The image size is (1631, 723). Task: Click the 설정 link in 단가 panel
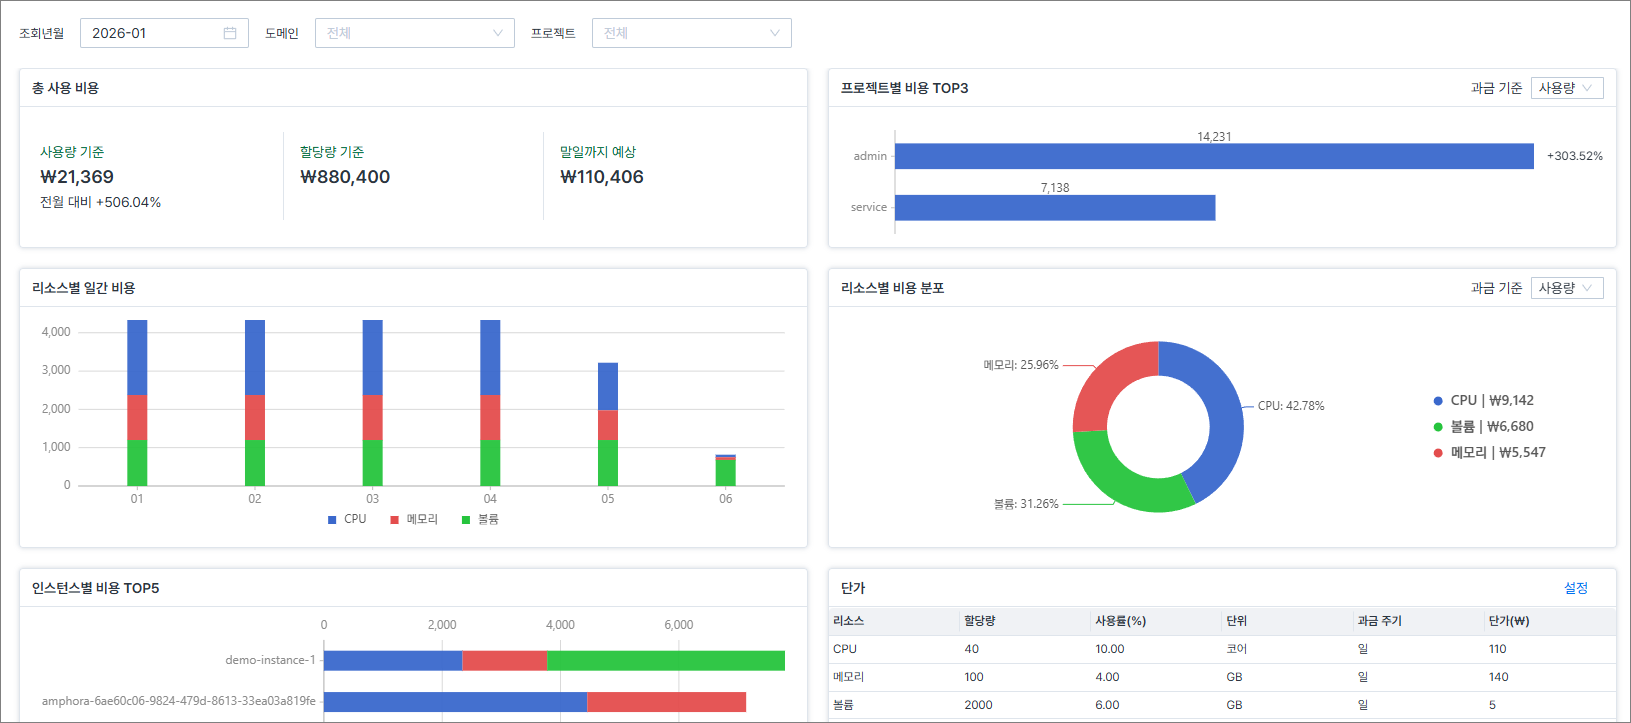[x=1575, y=588]
